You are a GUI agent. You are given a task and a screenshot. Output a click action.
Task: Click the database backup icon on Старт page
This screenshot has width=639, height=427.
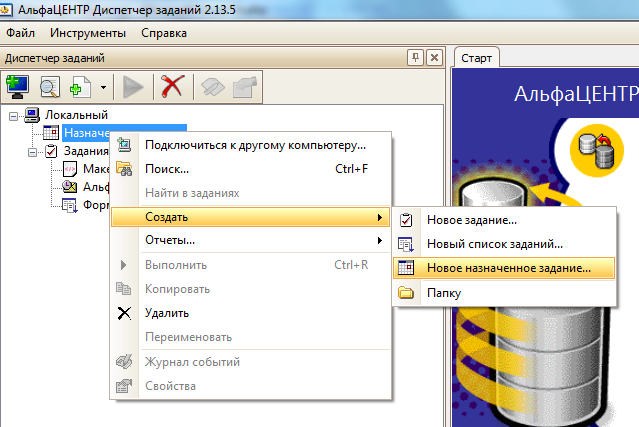(597, 151)
